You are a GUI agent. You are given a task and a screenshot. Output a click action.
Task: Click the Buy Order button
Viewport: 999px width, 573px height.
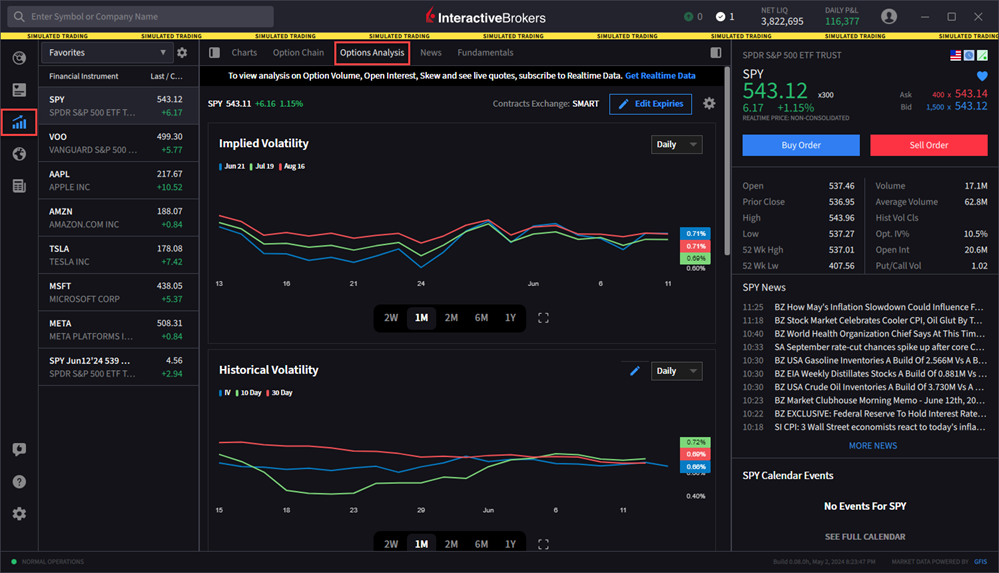tap(801, 145)
